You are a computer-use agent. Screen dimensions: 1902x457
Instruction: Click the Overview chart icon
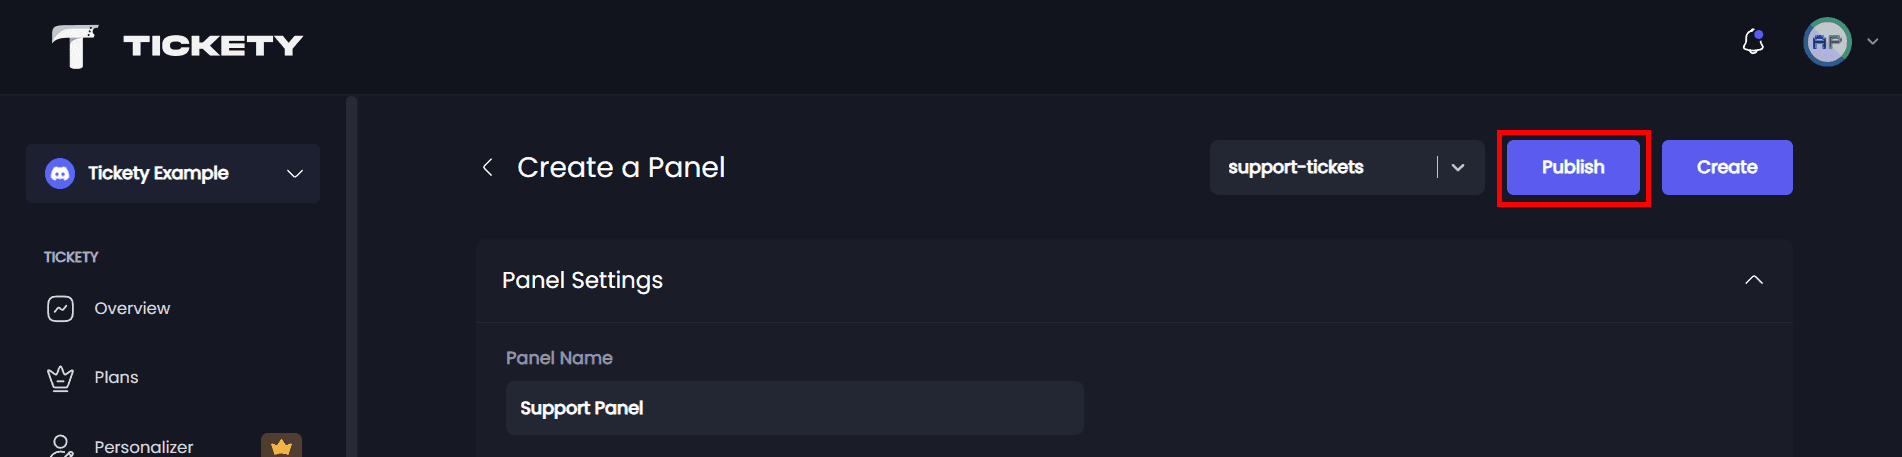(x=60, y=309)
